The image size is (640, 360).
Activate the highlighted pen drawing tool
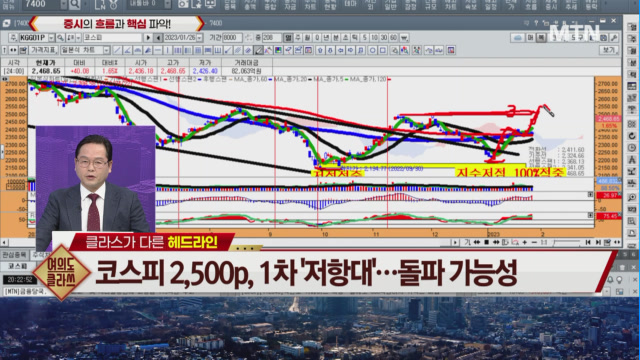[258, 50]
